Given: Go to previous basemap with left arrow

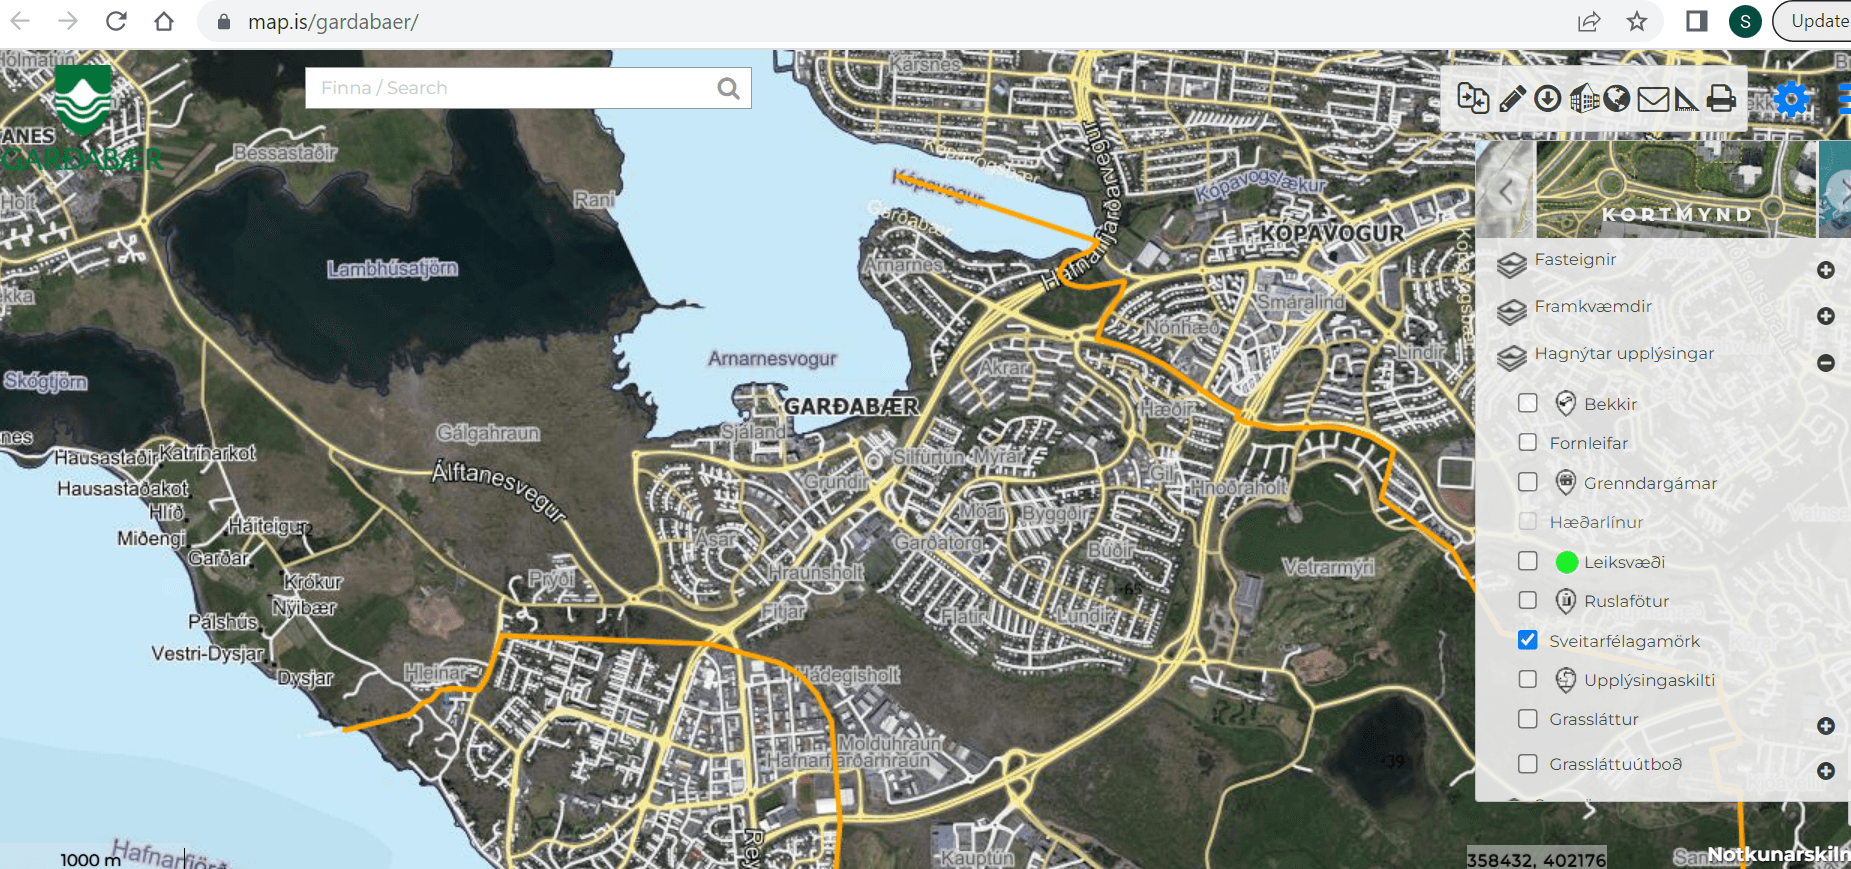Looking at the screenshot, I should pyautogui.click(x=1505, y=190).
